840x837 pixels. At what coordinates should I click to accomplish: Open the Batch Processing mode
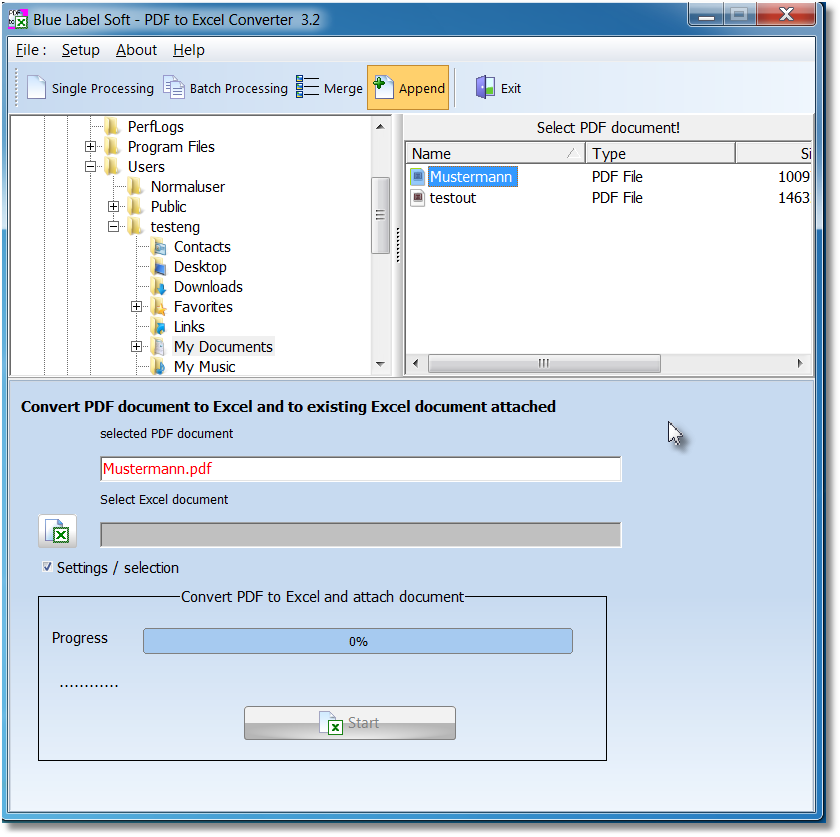(226, 88)
